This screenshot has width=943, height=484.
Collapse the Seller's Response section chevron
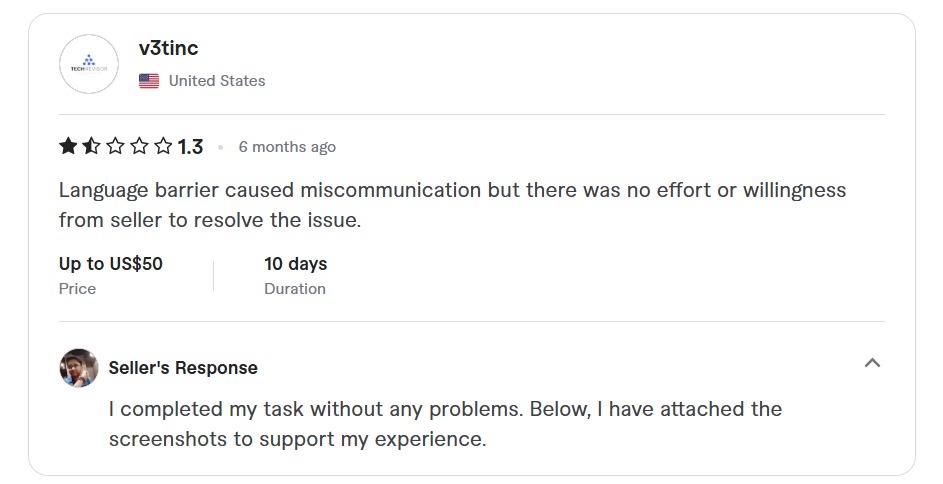(x=872, y=363)
